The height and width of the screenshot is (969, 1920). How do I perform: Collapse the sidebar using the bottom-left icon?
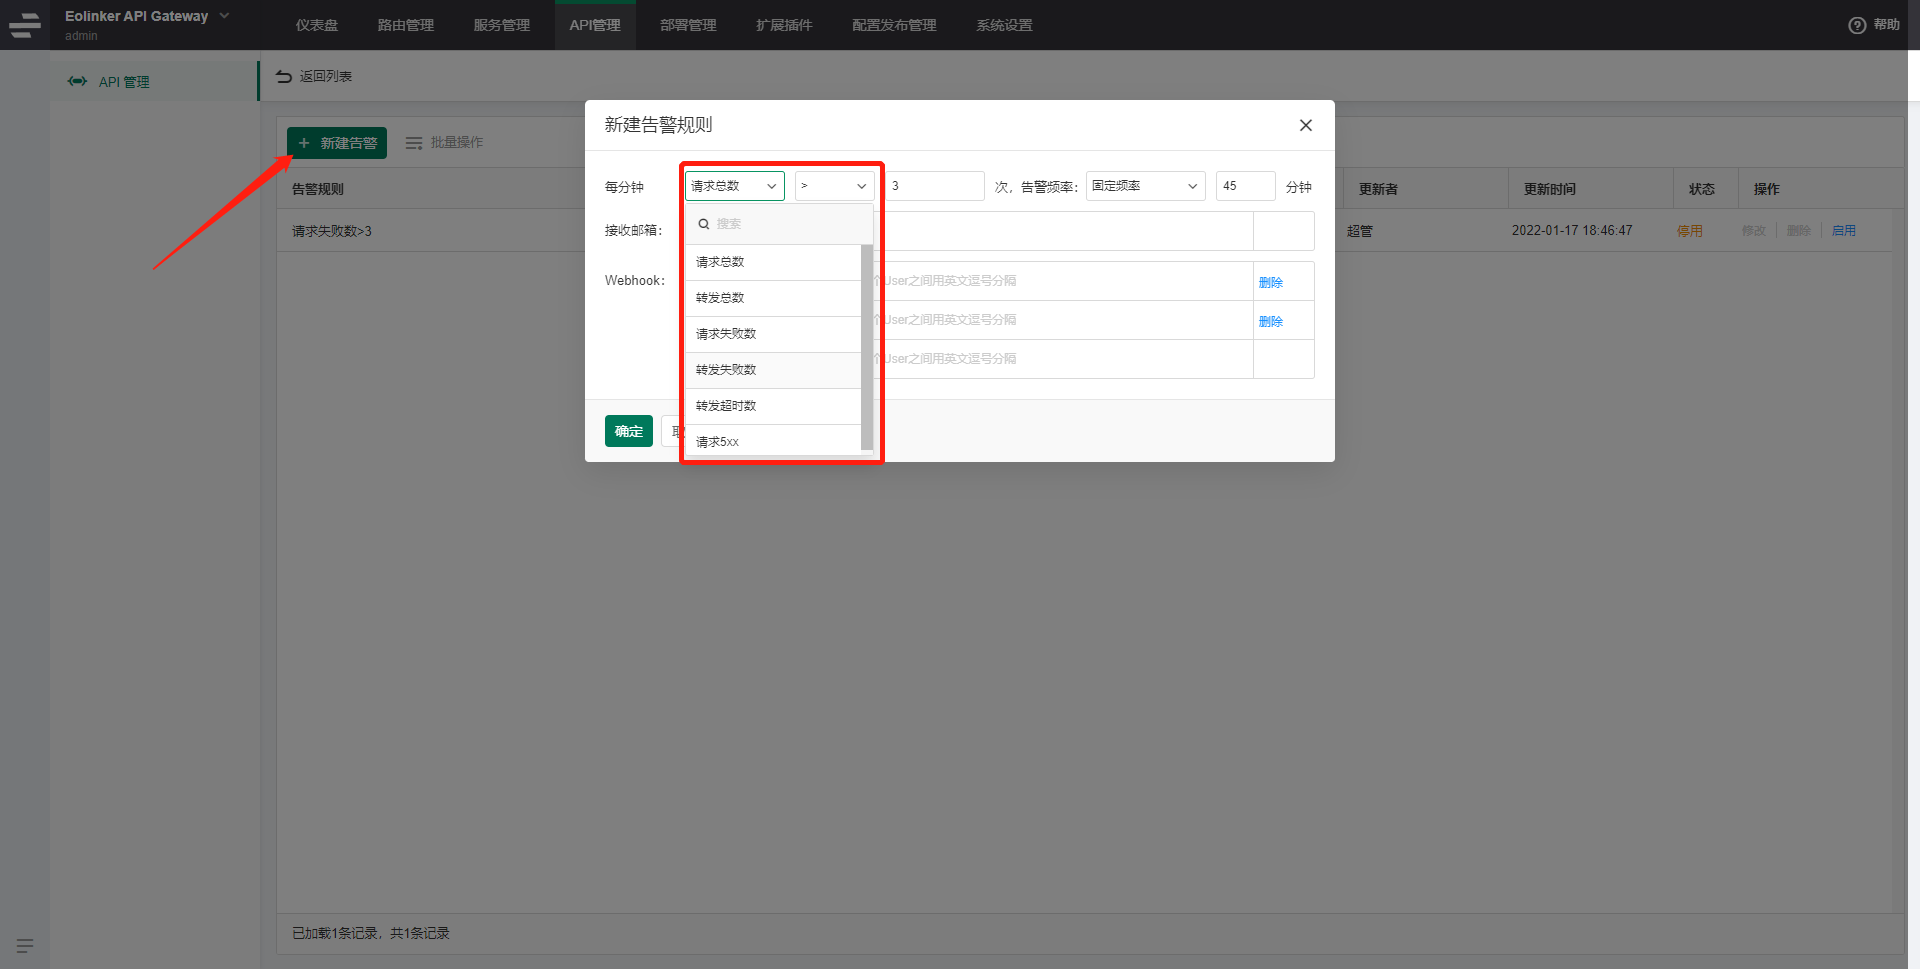[25, 945]
